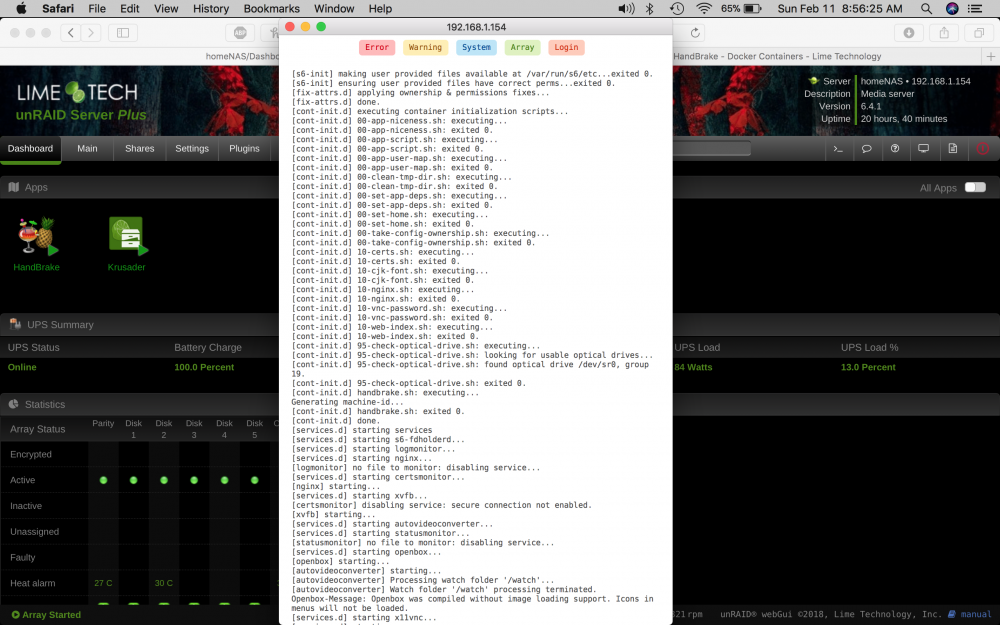Reload the page in Safari
Viewport: 1000px width, 625px height.
[695, 33]
